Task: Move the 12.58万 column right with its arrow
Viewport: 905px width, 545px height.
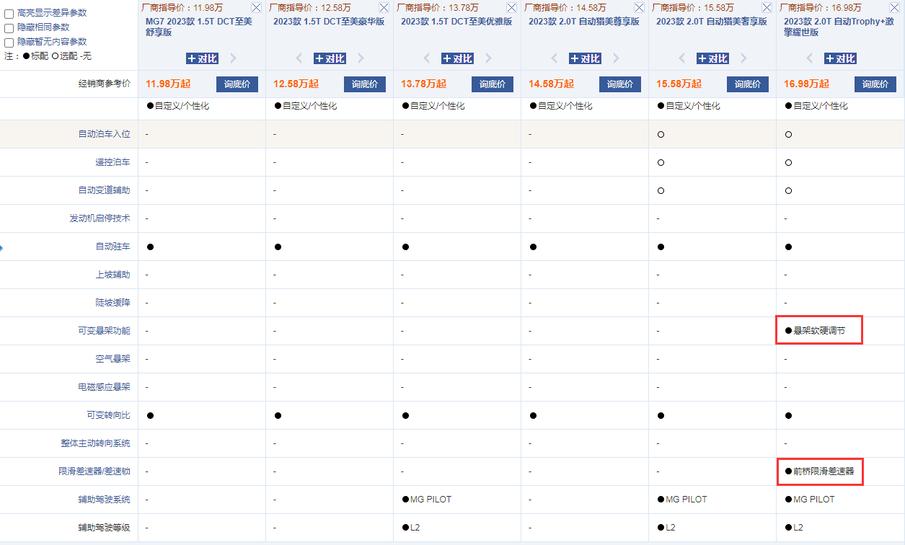Action: [361, 58]
